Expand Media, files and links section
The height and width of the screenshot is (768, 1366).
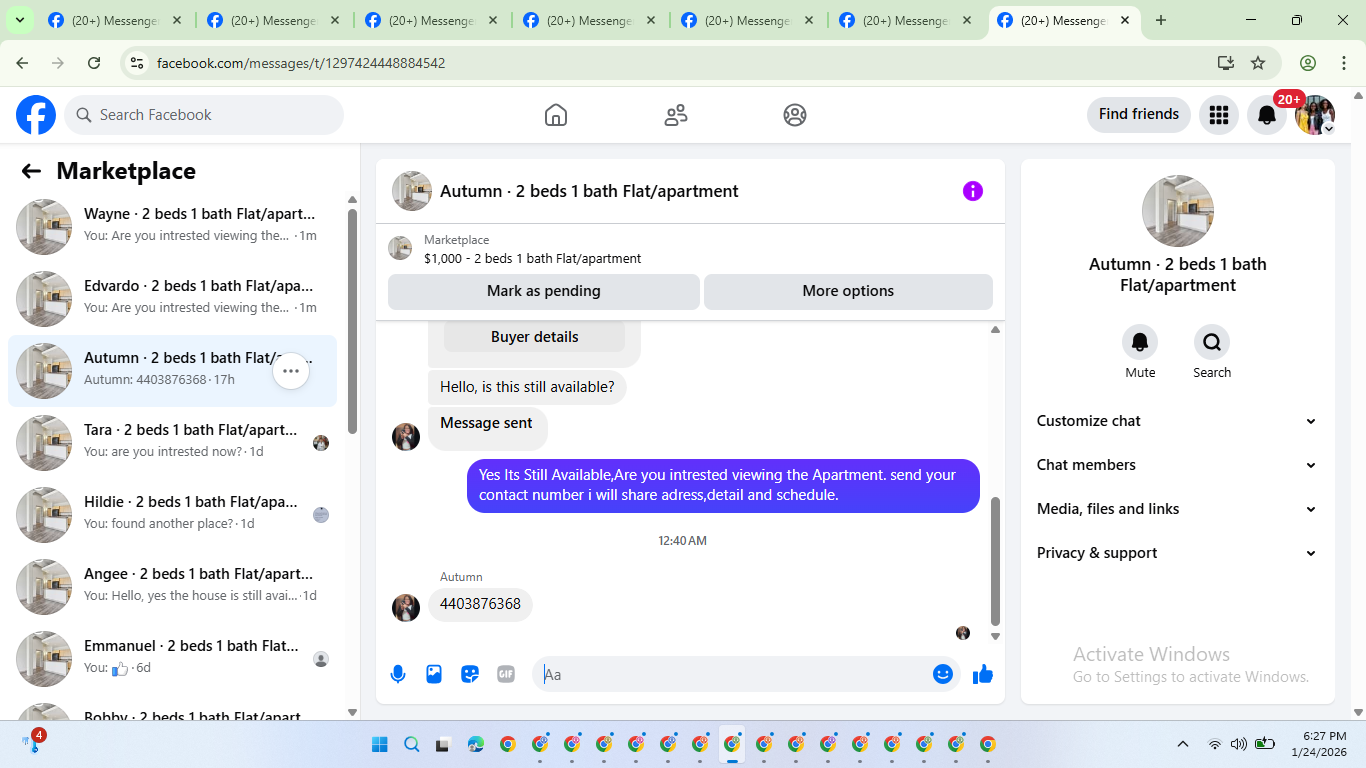(1178, 509)
